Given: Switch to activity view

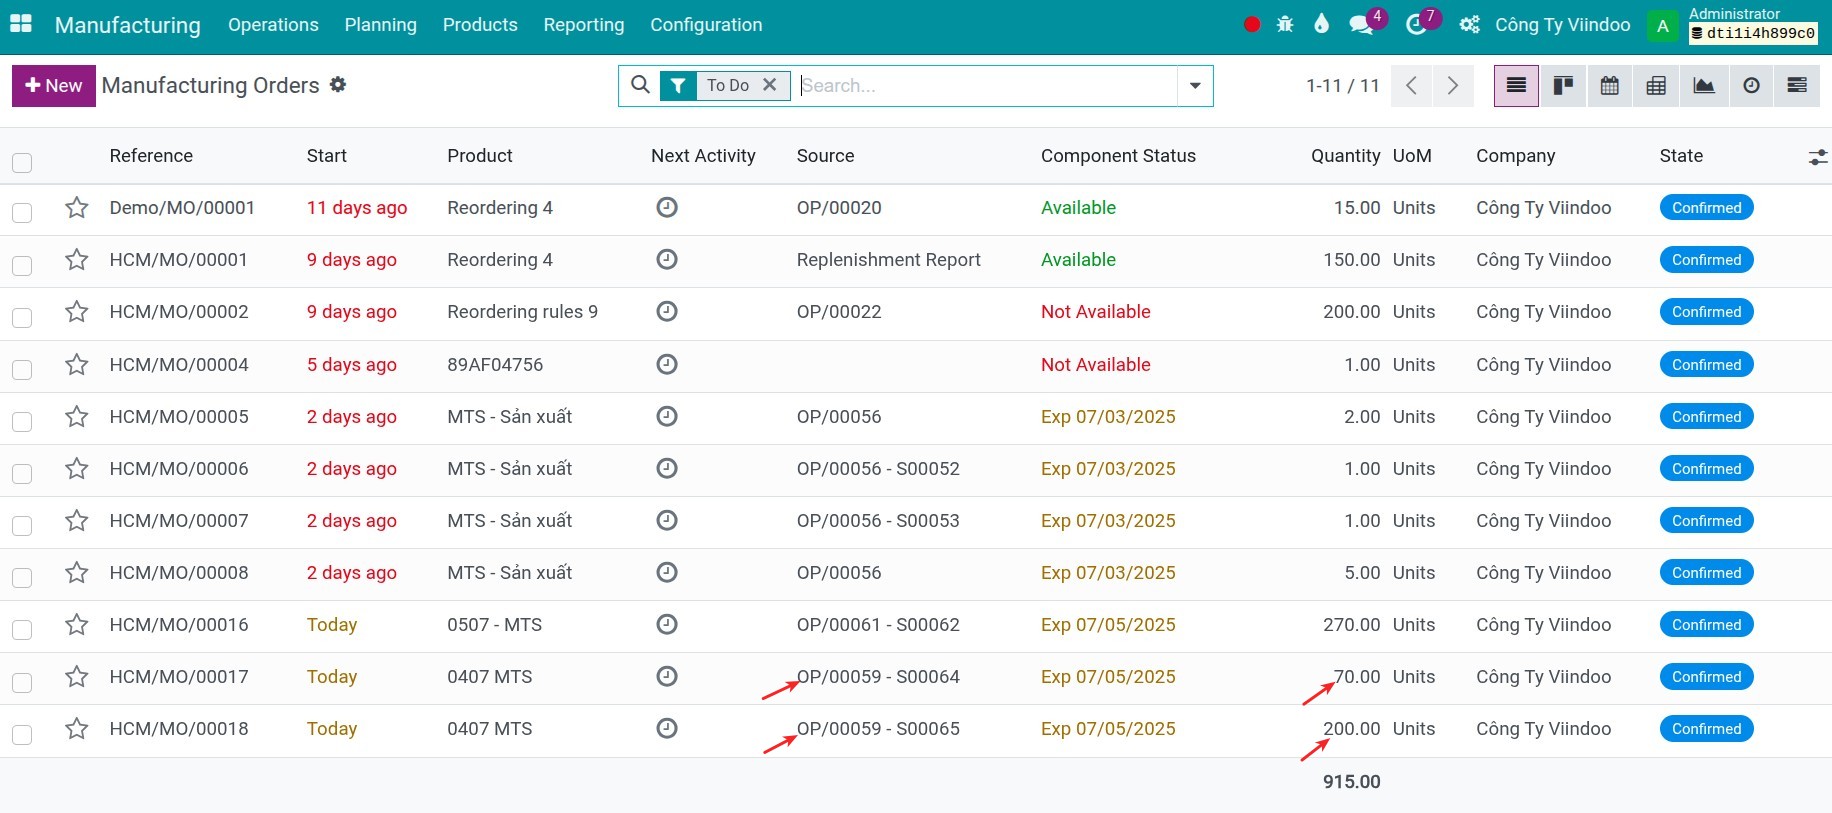Looking at the screenshot, I should [1751, 86].
